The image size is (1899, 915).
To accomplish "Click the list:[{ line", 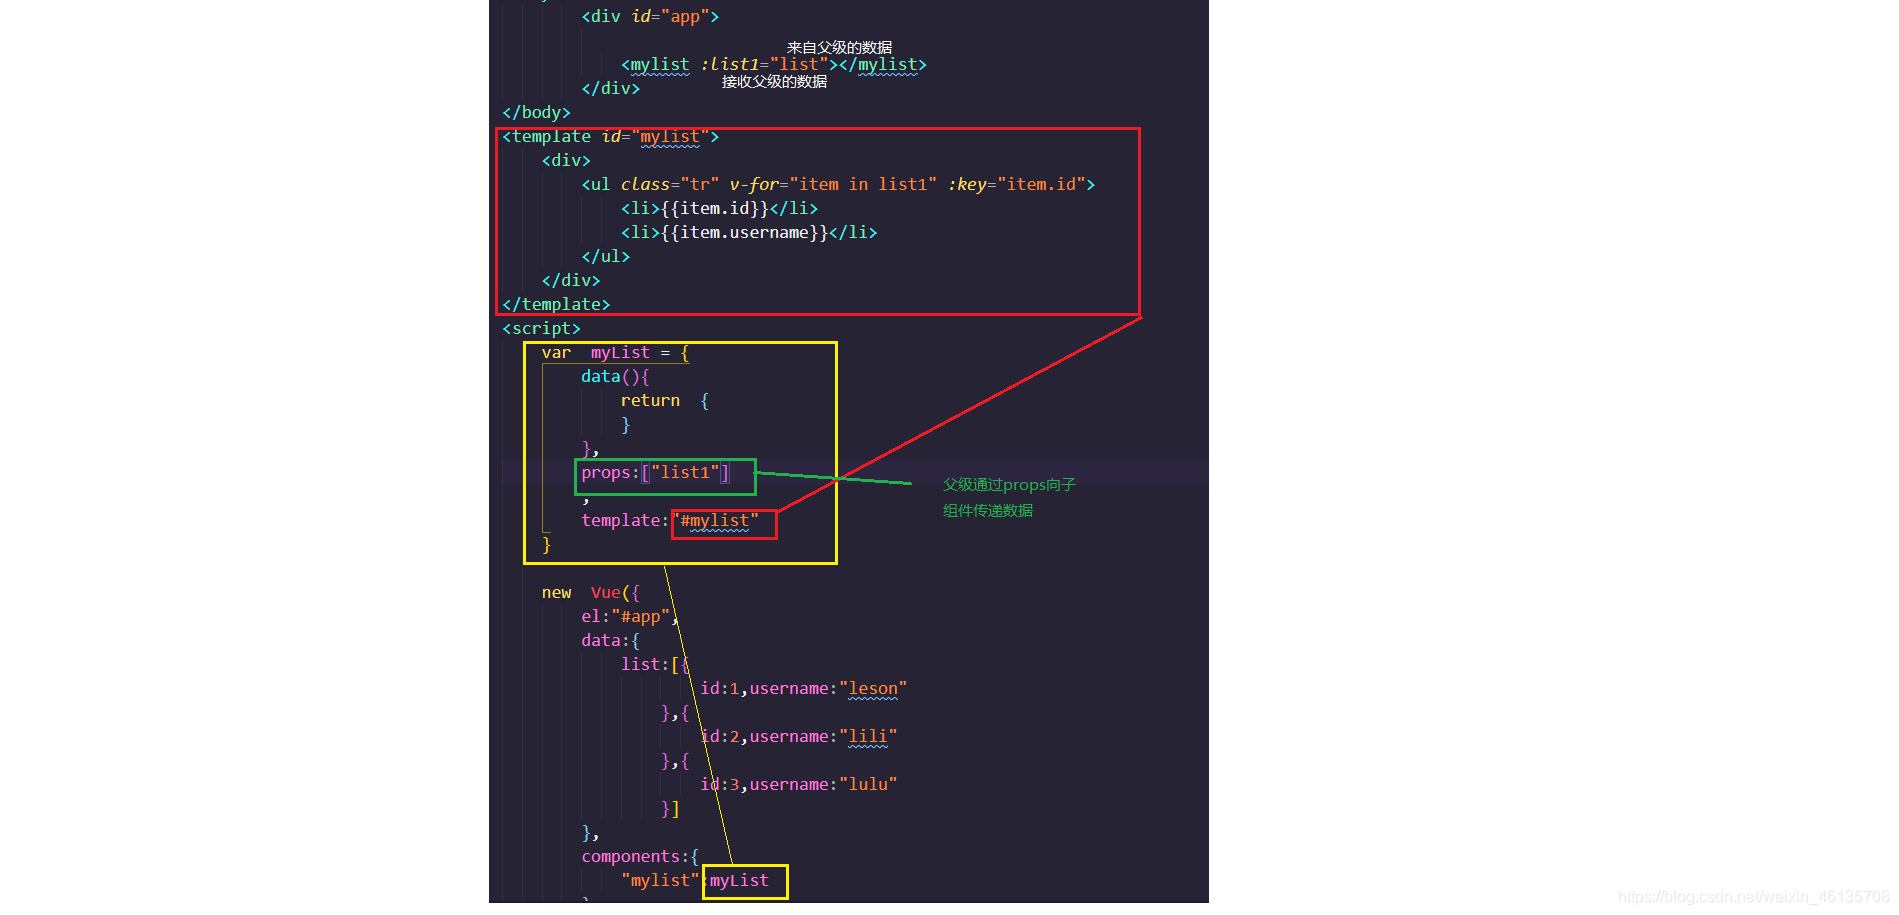I will [655, 665].
